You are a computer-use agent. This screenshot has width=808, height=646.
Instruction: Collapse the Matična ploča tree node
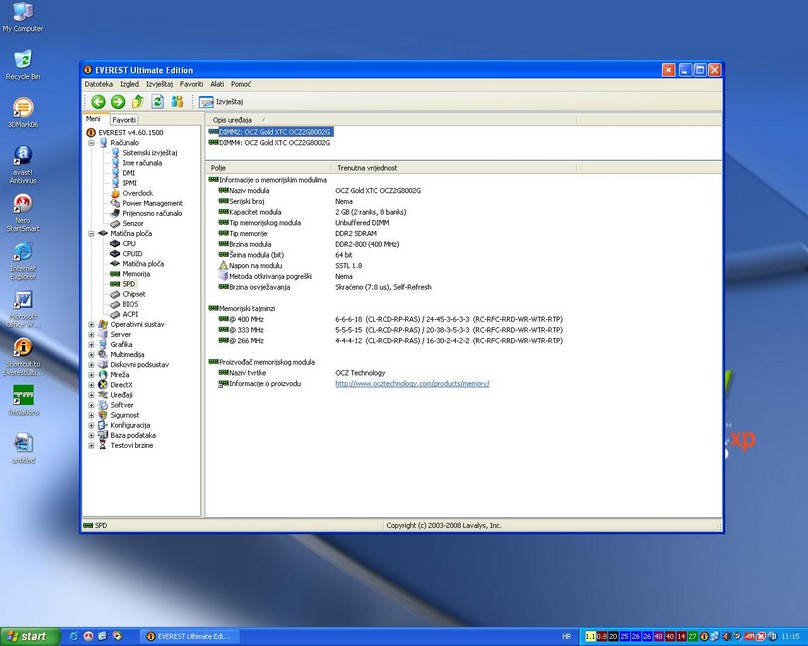[91, 233]
